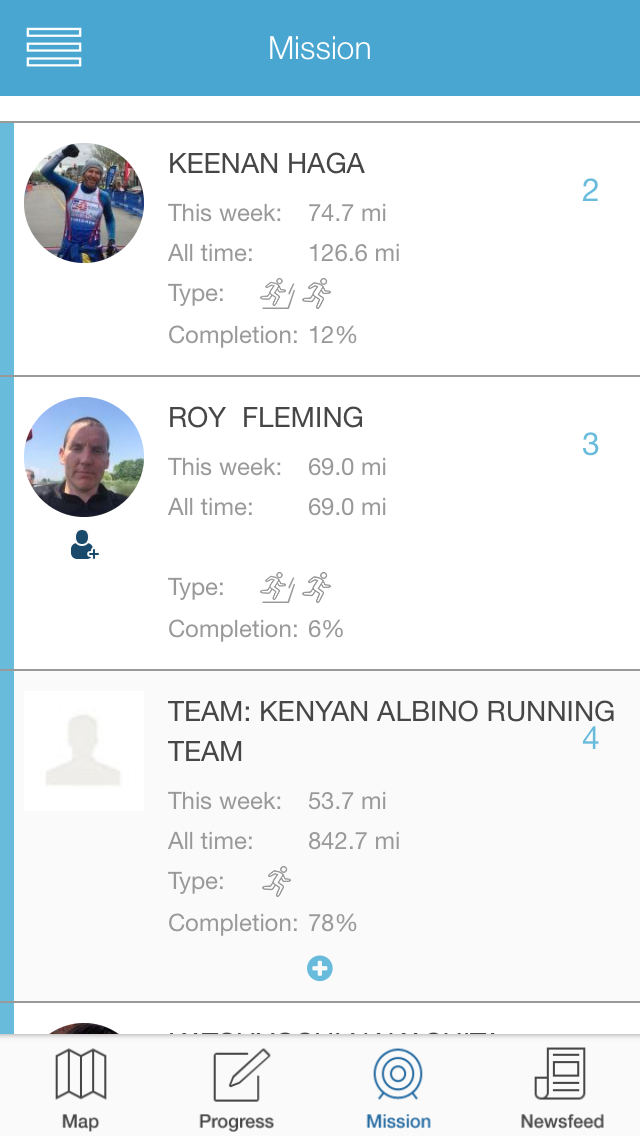Open Roy Fleming's name link
640x1136 pixels.
265,417
